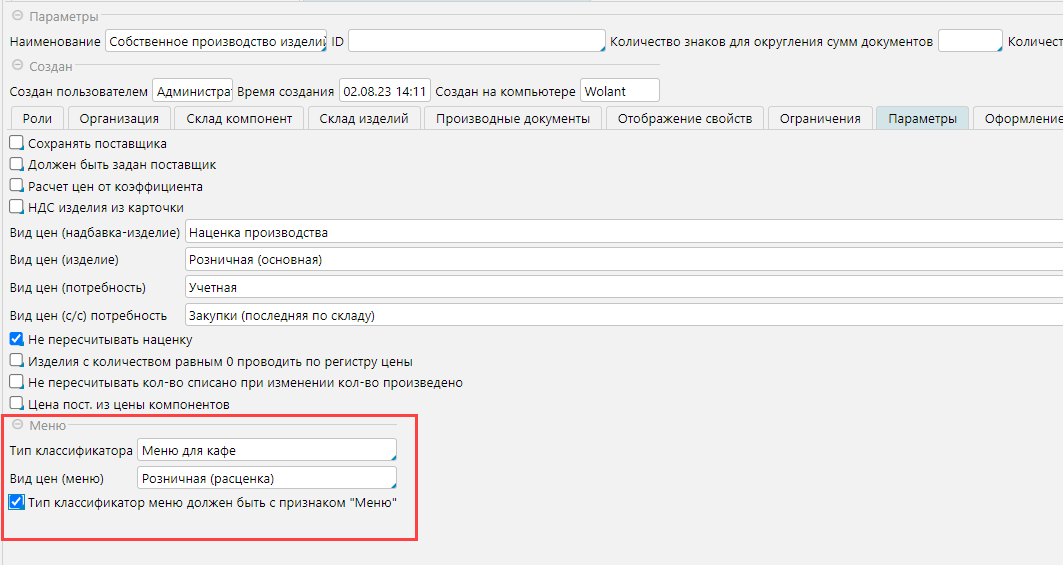Collapse the Создан section
The width and height of the screenshot is (1063, 565).
click(x=17, y=67)
